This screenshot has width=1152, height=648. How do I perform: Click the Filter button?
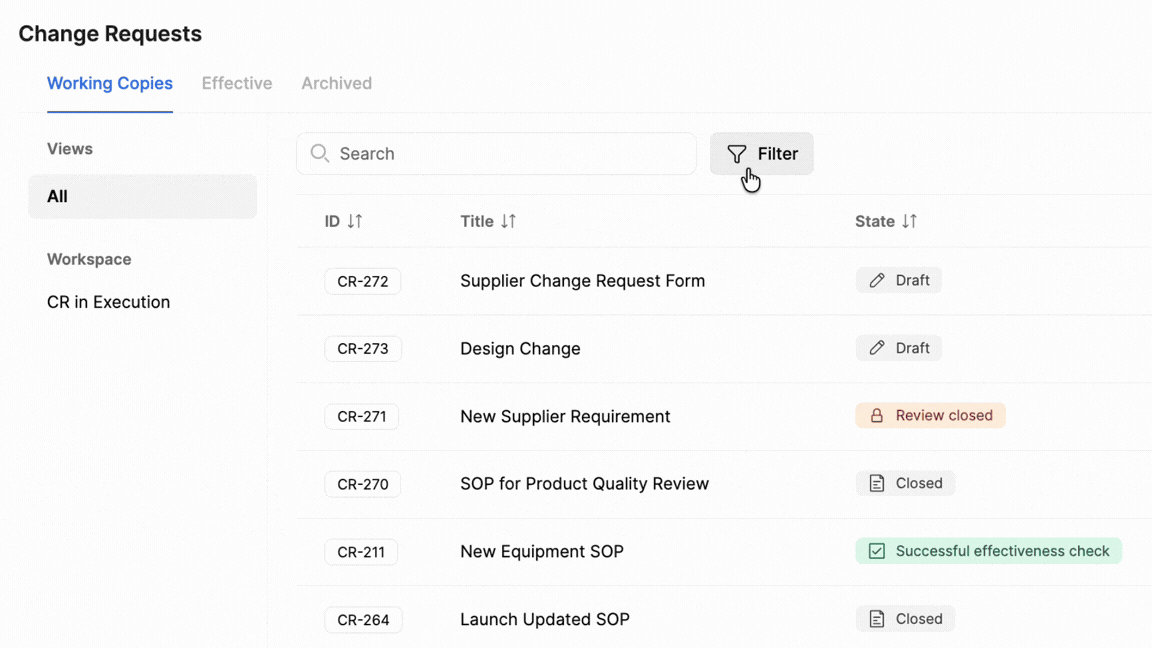click(x=761, y=154)
